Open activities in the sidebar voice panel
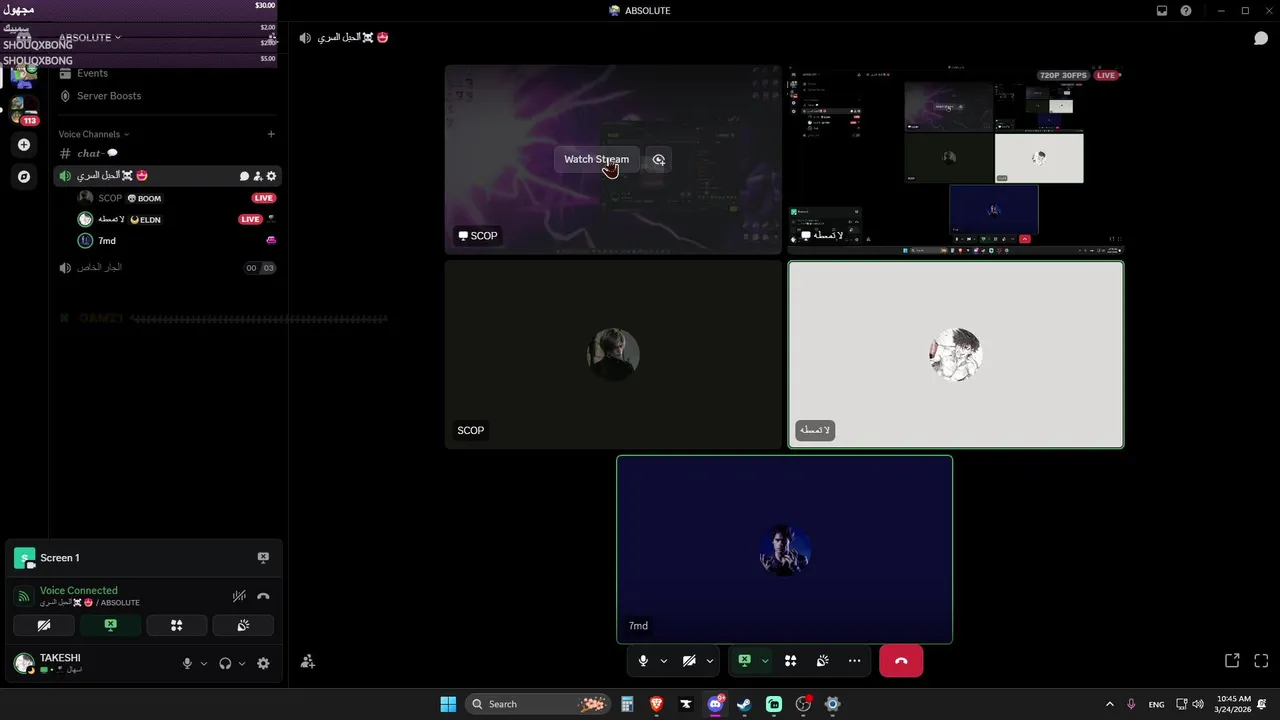The height and width of the screenshot is (720, 1280). [x=177, y=625]
